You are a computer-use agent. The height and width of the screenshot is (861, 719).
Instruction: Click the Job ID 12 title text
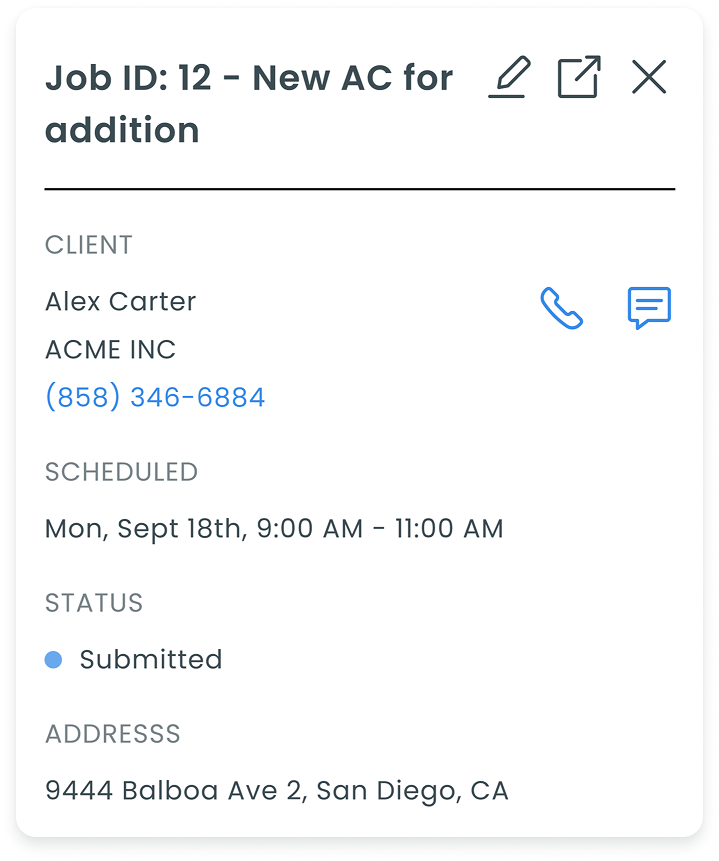[x=248, y=103]
